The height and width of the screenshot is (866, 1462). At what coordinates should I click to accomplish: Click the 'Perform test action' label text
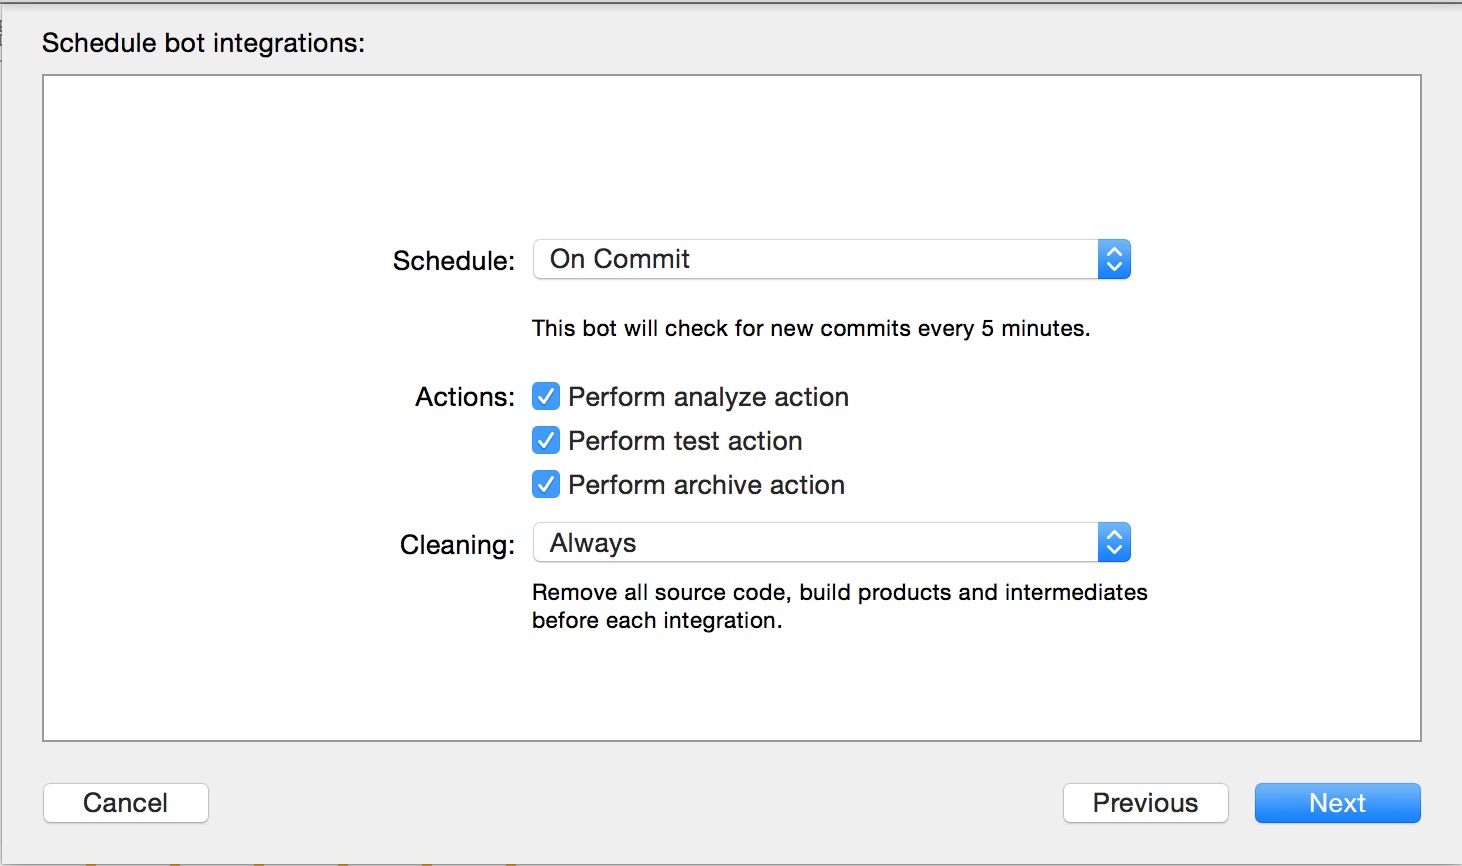point(685,441)
